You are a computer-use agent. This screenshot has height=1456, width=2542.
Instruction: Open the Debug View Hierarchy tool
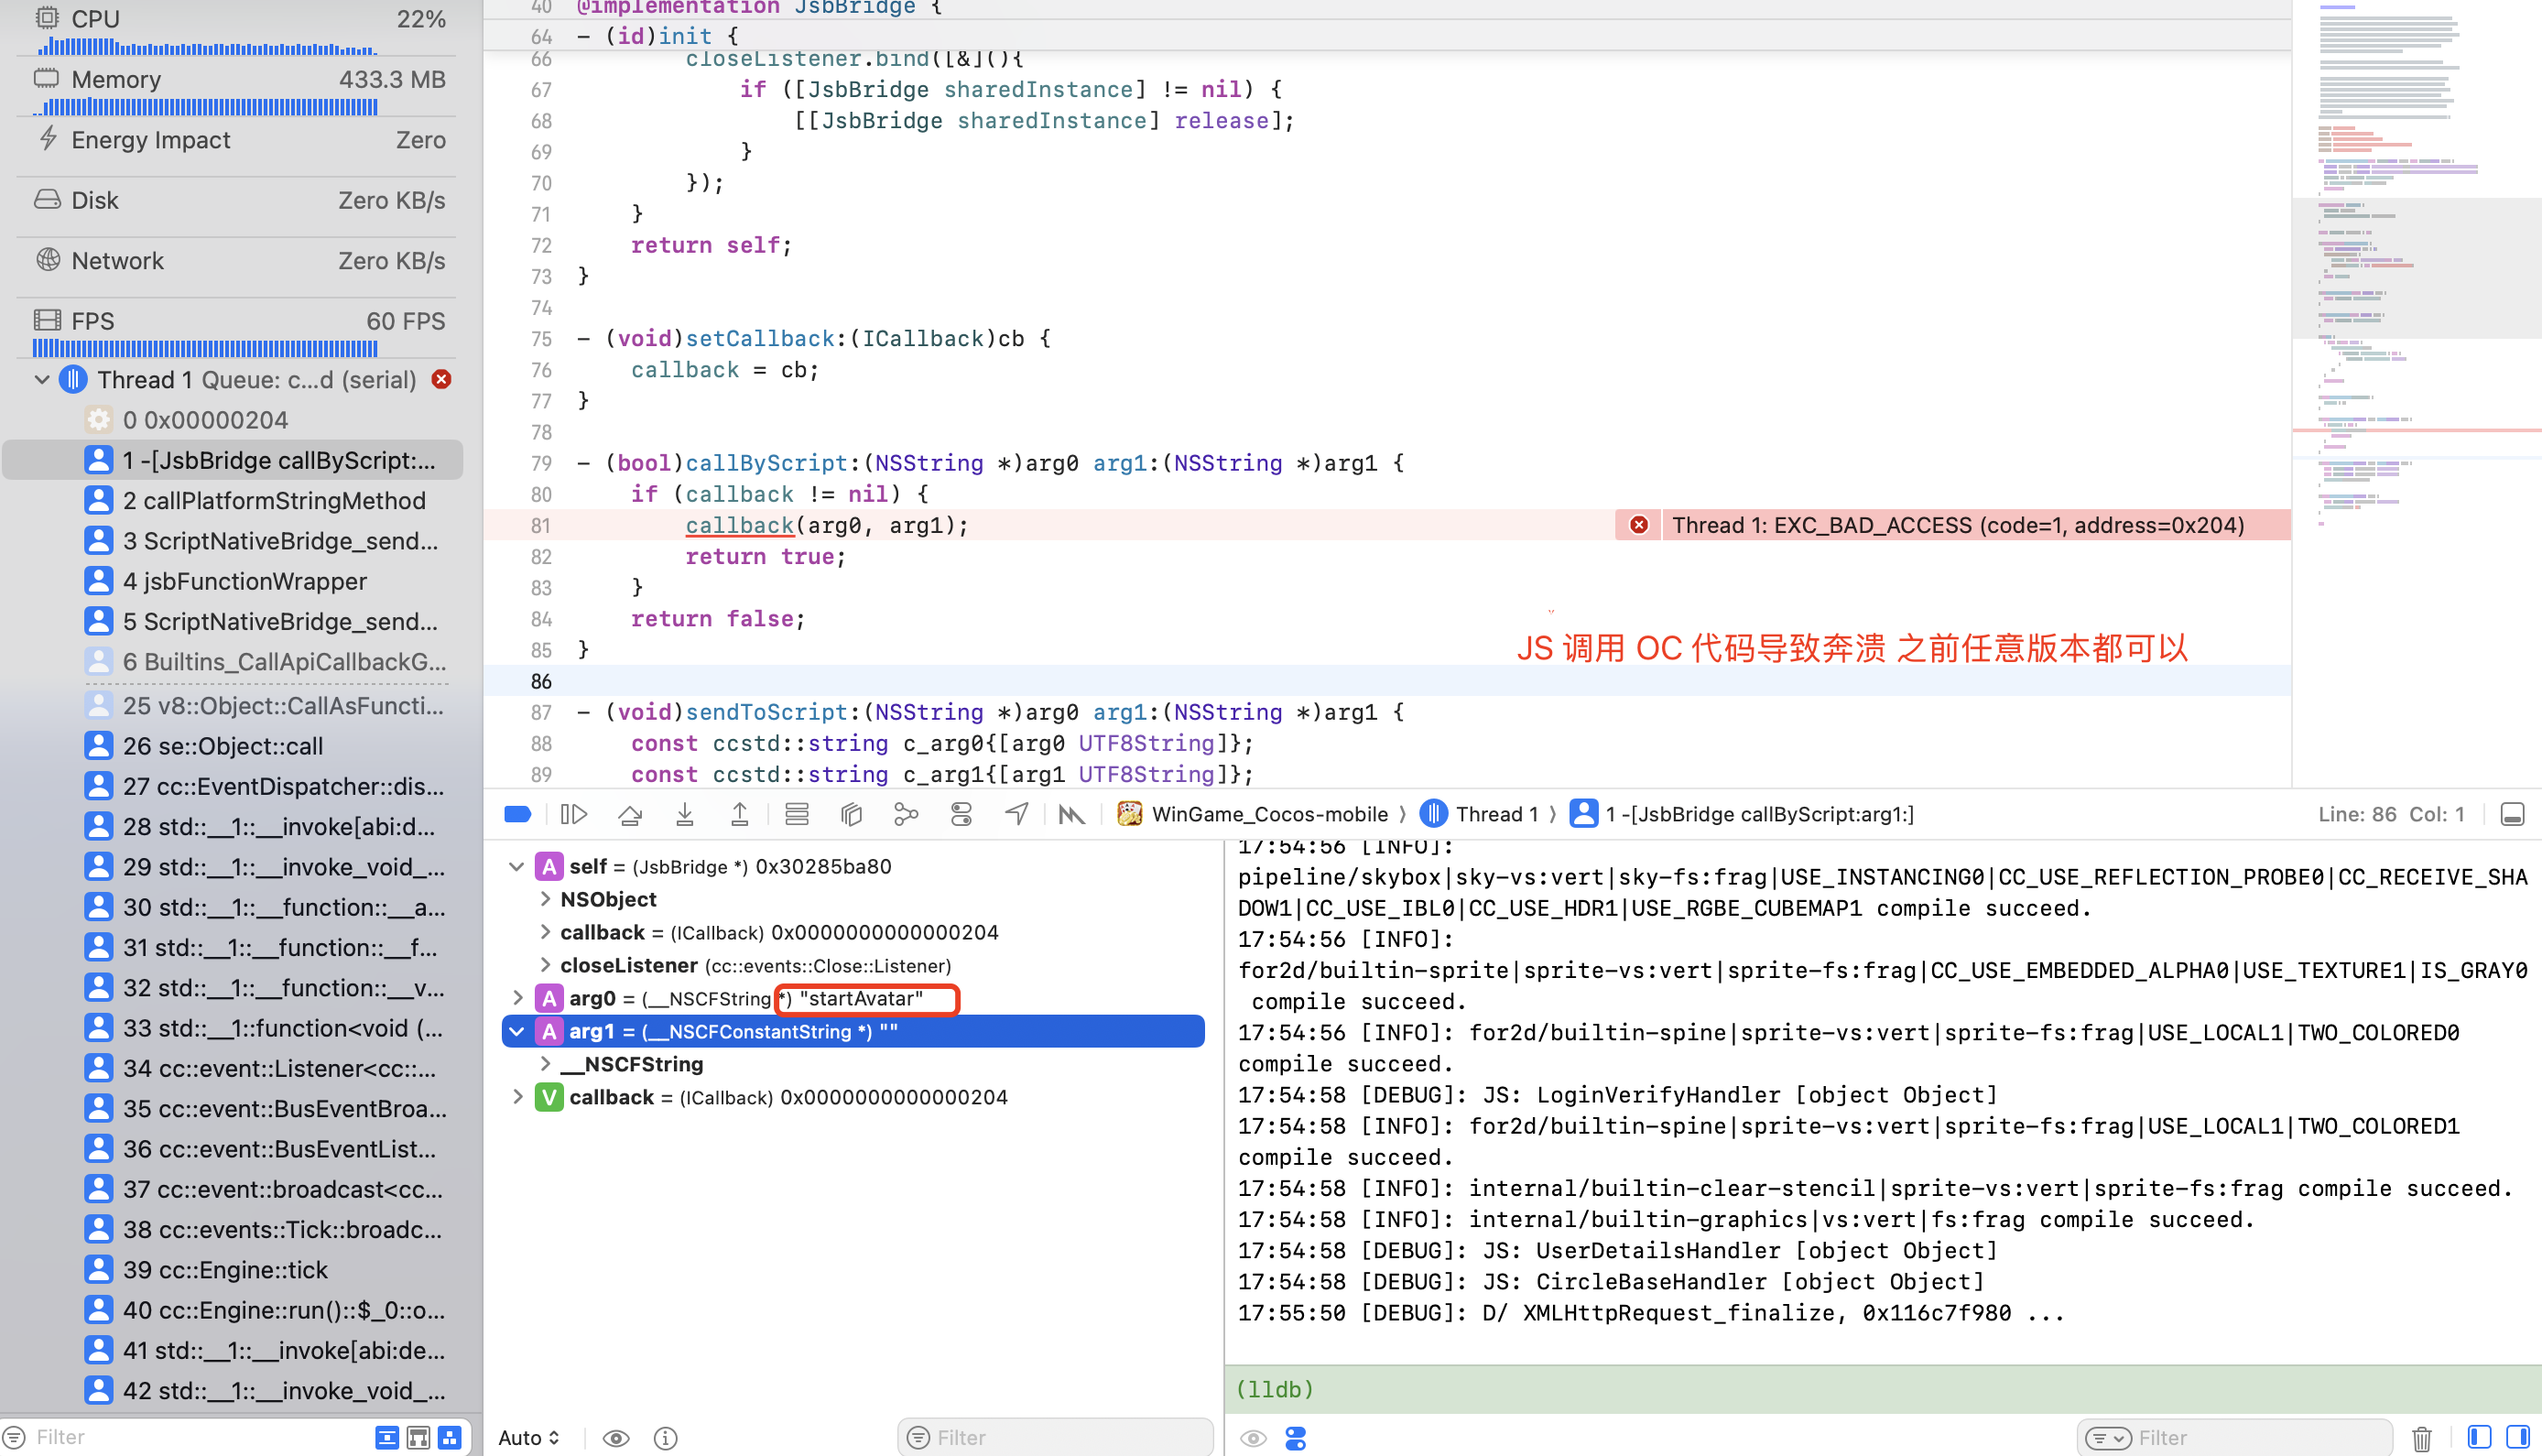coord(851,814)
